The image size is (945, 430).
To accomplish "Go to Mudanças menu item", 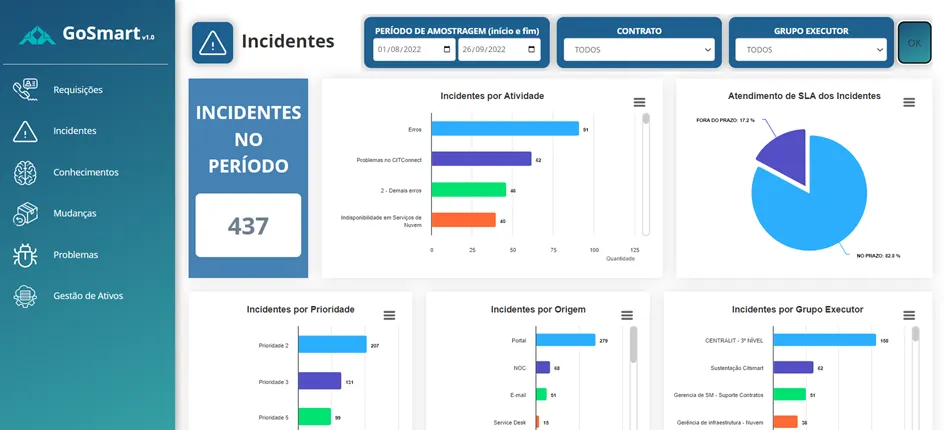I will coord(75,213).
